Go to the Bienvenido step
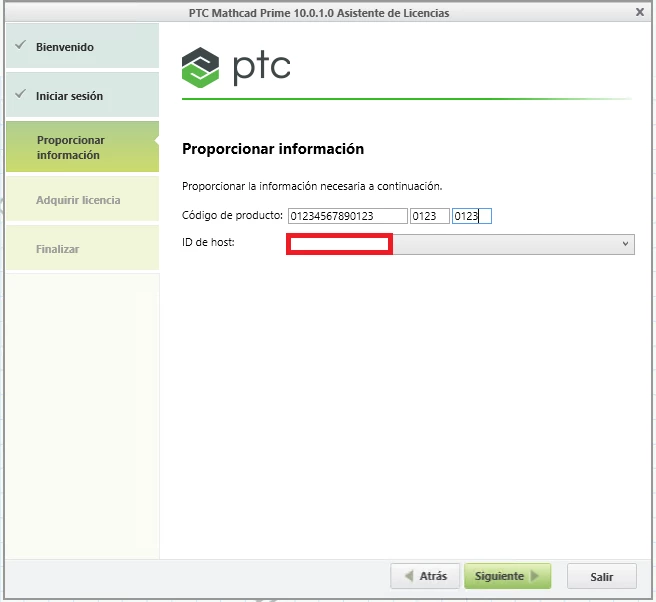 [x=82, y=46]
